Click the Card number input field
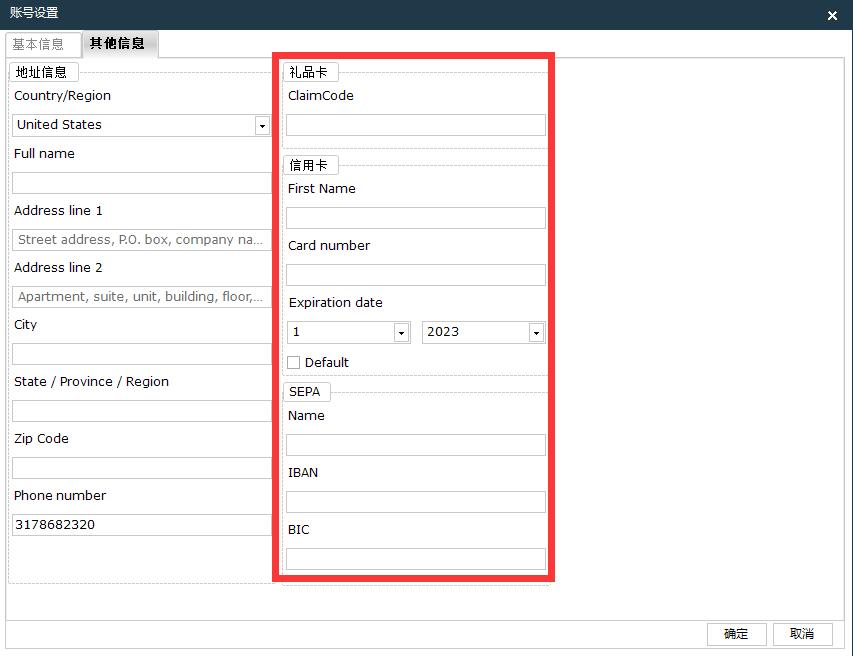The width and height of the screenshot is (853, 656). [414, 274]
